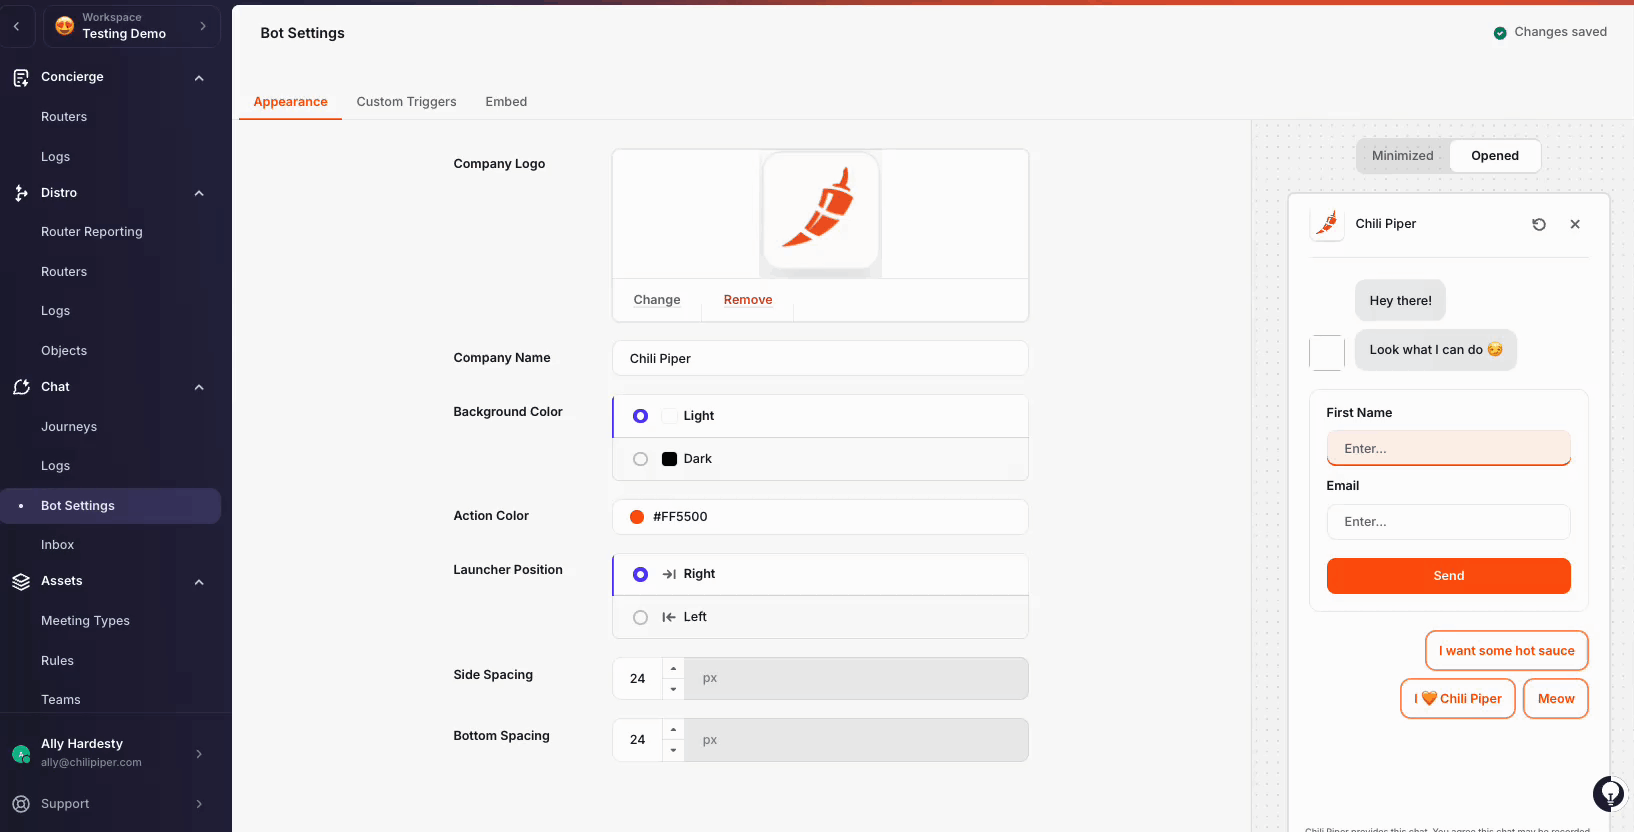Collapse the Concierge section chevron
The image size is (1634, 832).
tap(199, 78)
